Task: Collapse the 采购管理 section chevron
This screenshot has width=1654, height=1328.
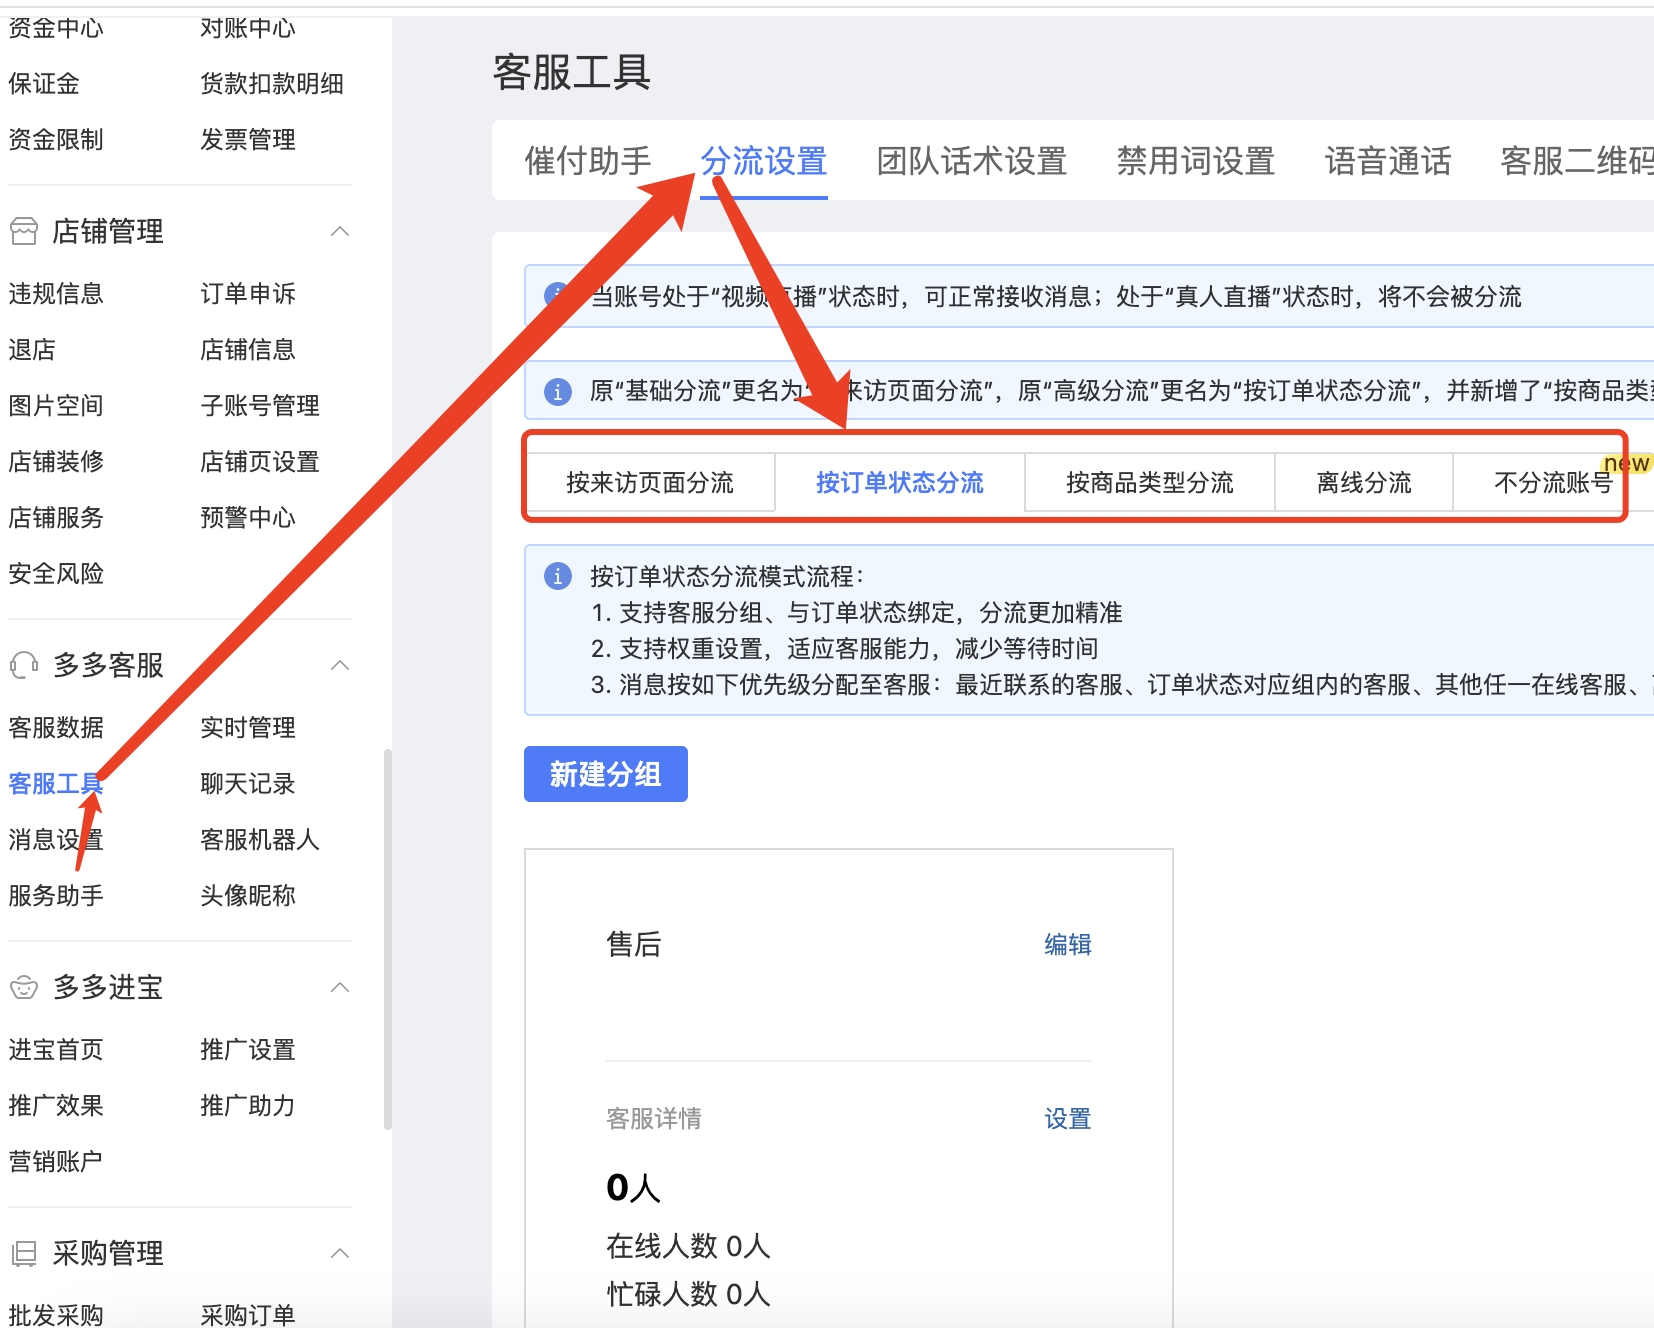Action: pos(340,1253)
